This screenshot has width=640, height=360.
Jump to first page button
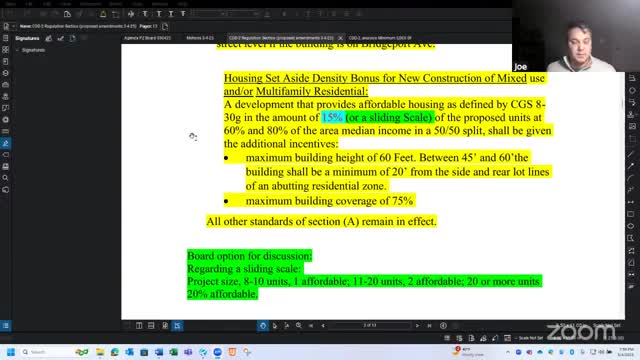coord(311,326)
